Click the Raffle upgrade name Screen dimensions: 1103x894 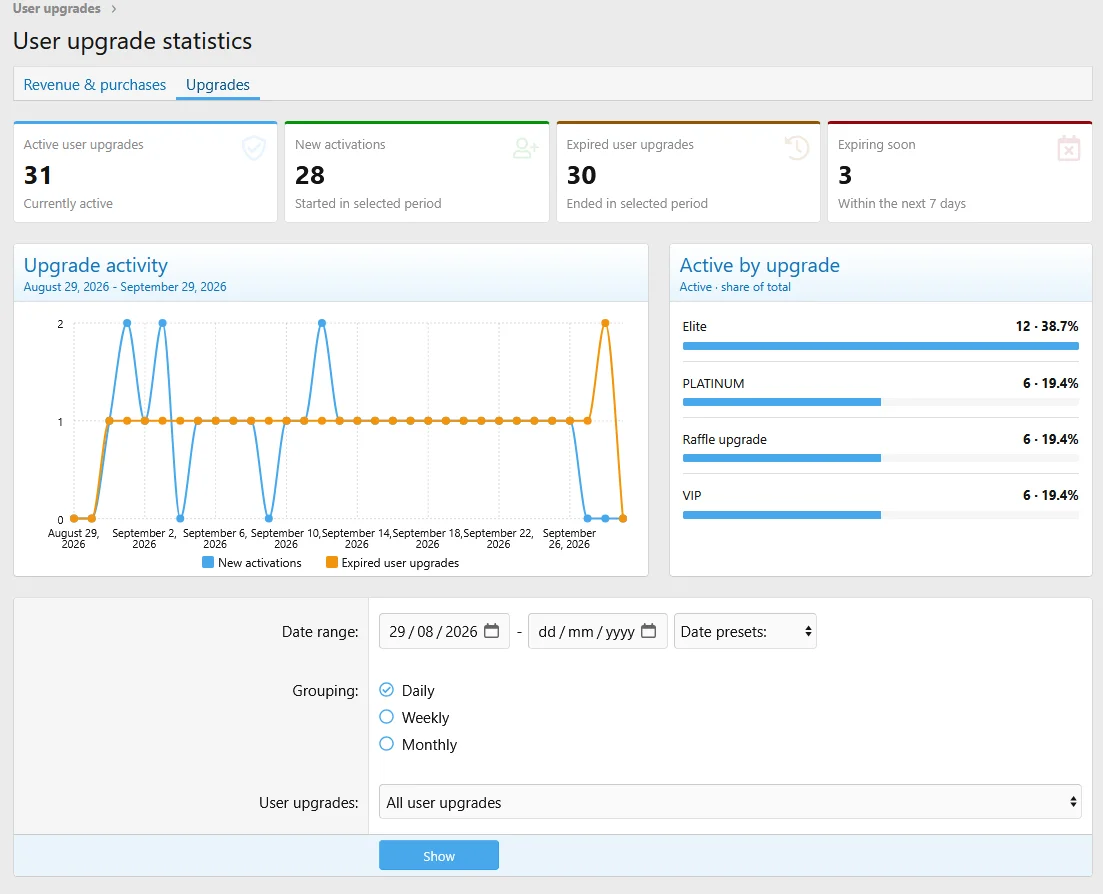[725, 440]
